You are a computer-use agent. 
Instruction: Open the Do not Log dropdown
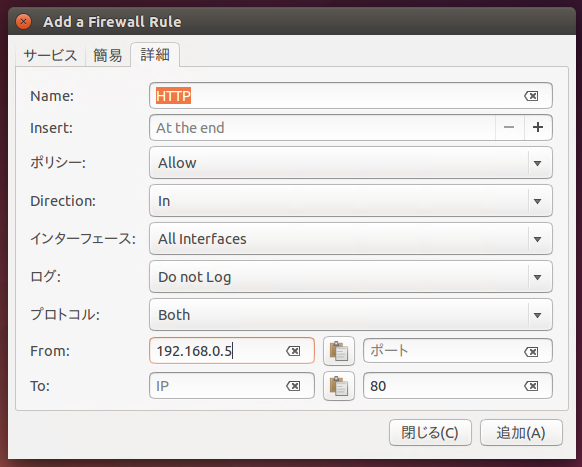pos(351,277)
